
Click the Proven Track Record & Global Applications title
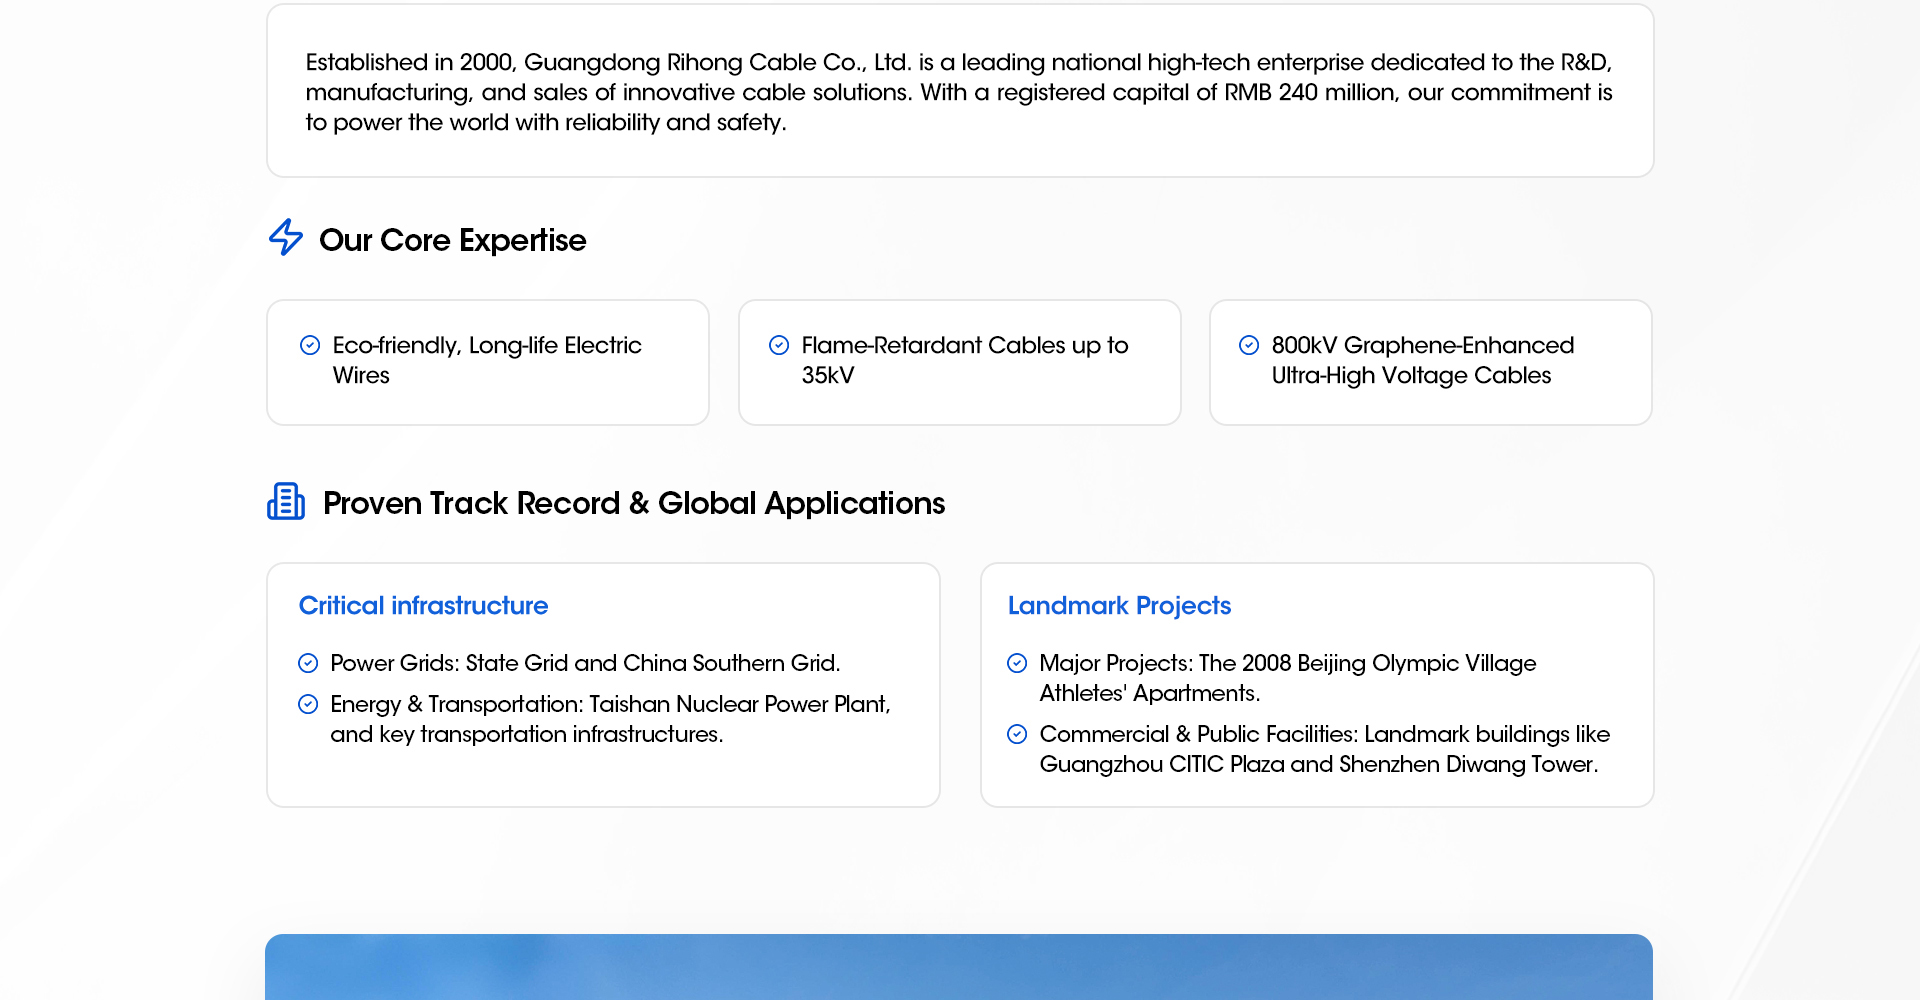[633, 503]
